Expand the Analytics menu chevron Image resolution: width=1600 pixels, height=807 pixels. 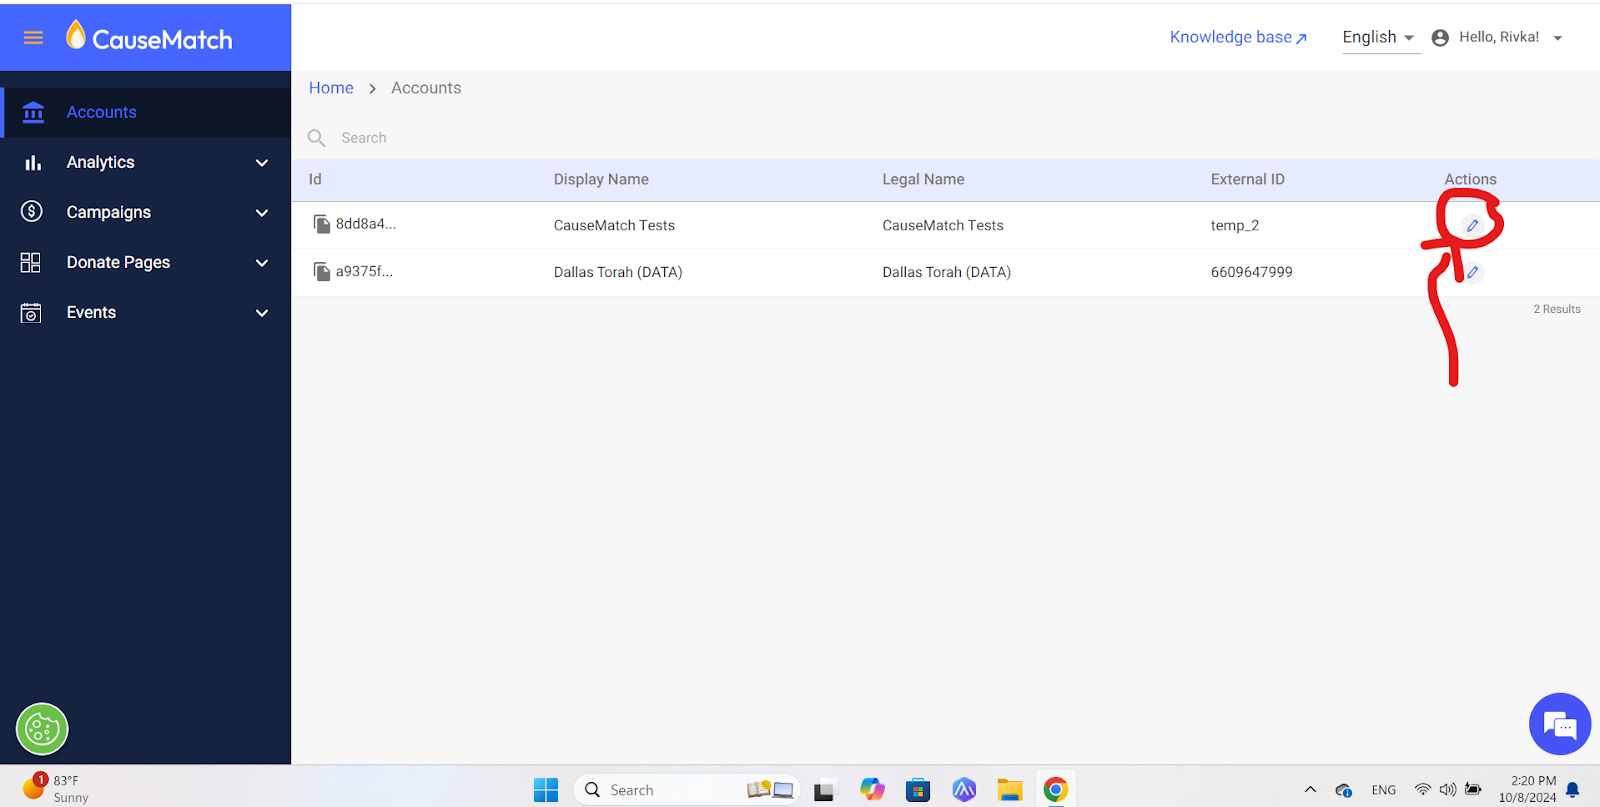pos(262,163)
